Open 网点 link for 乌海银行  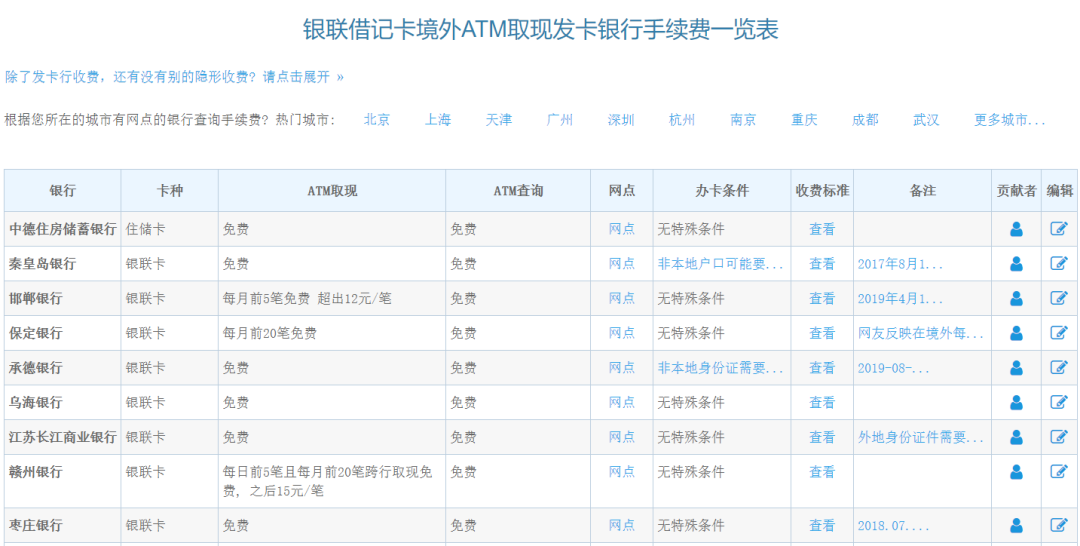(x=621, y=402)
